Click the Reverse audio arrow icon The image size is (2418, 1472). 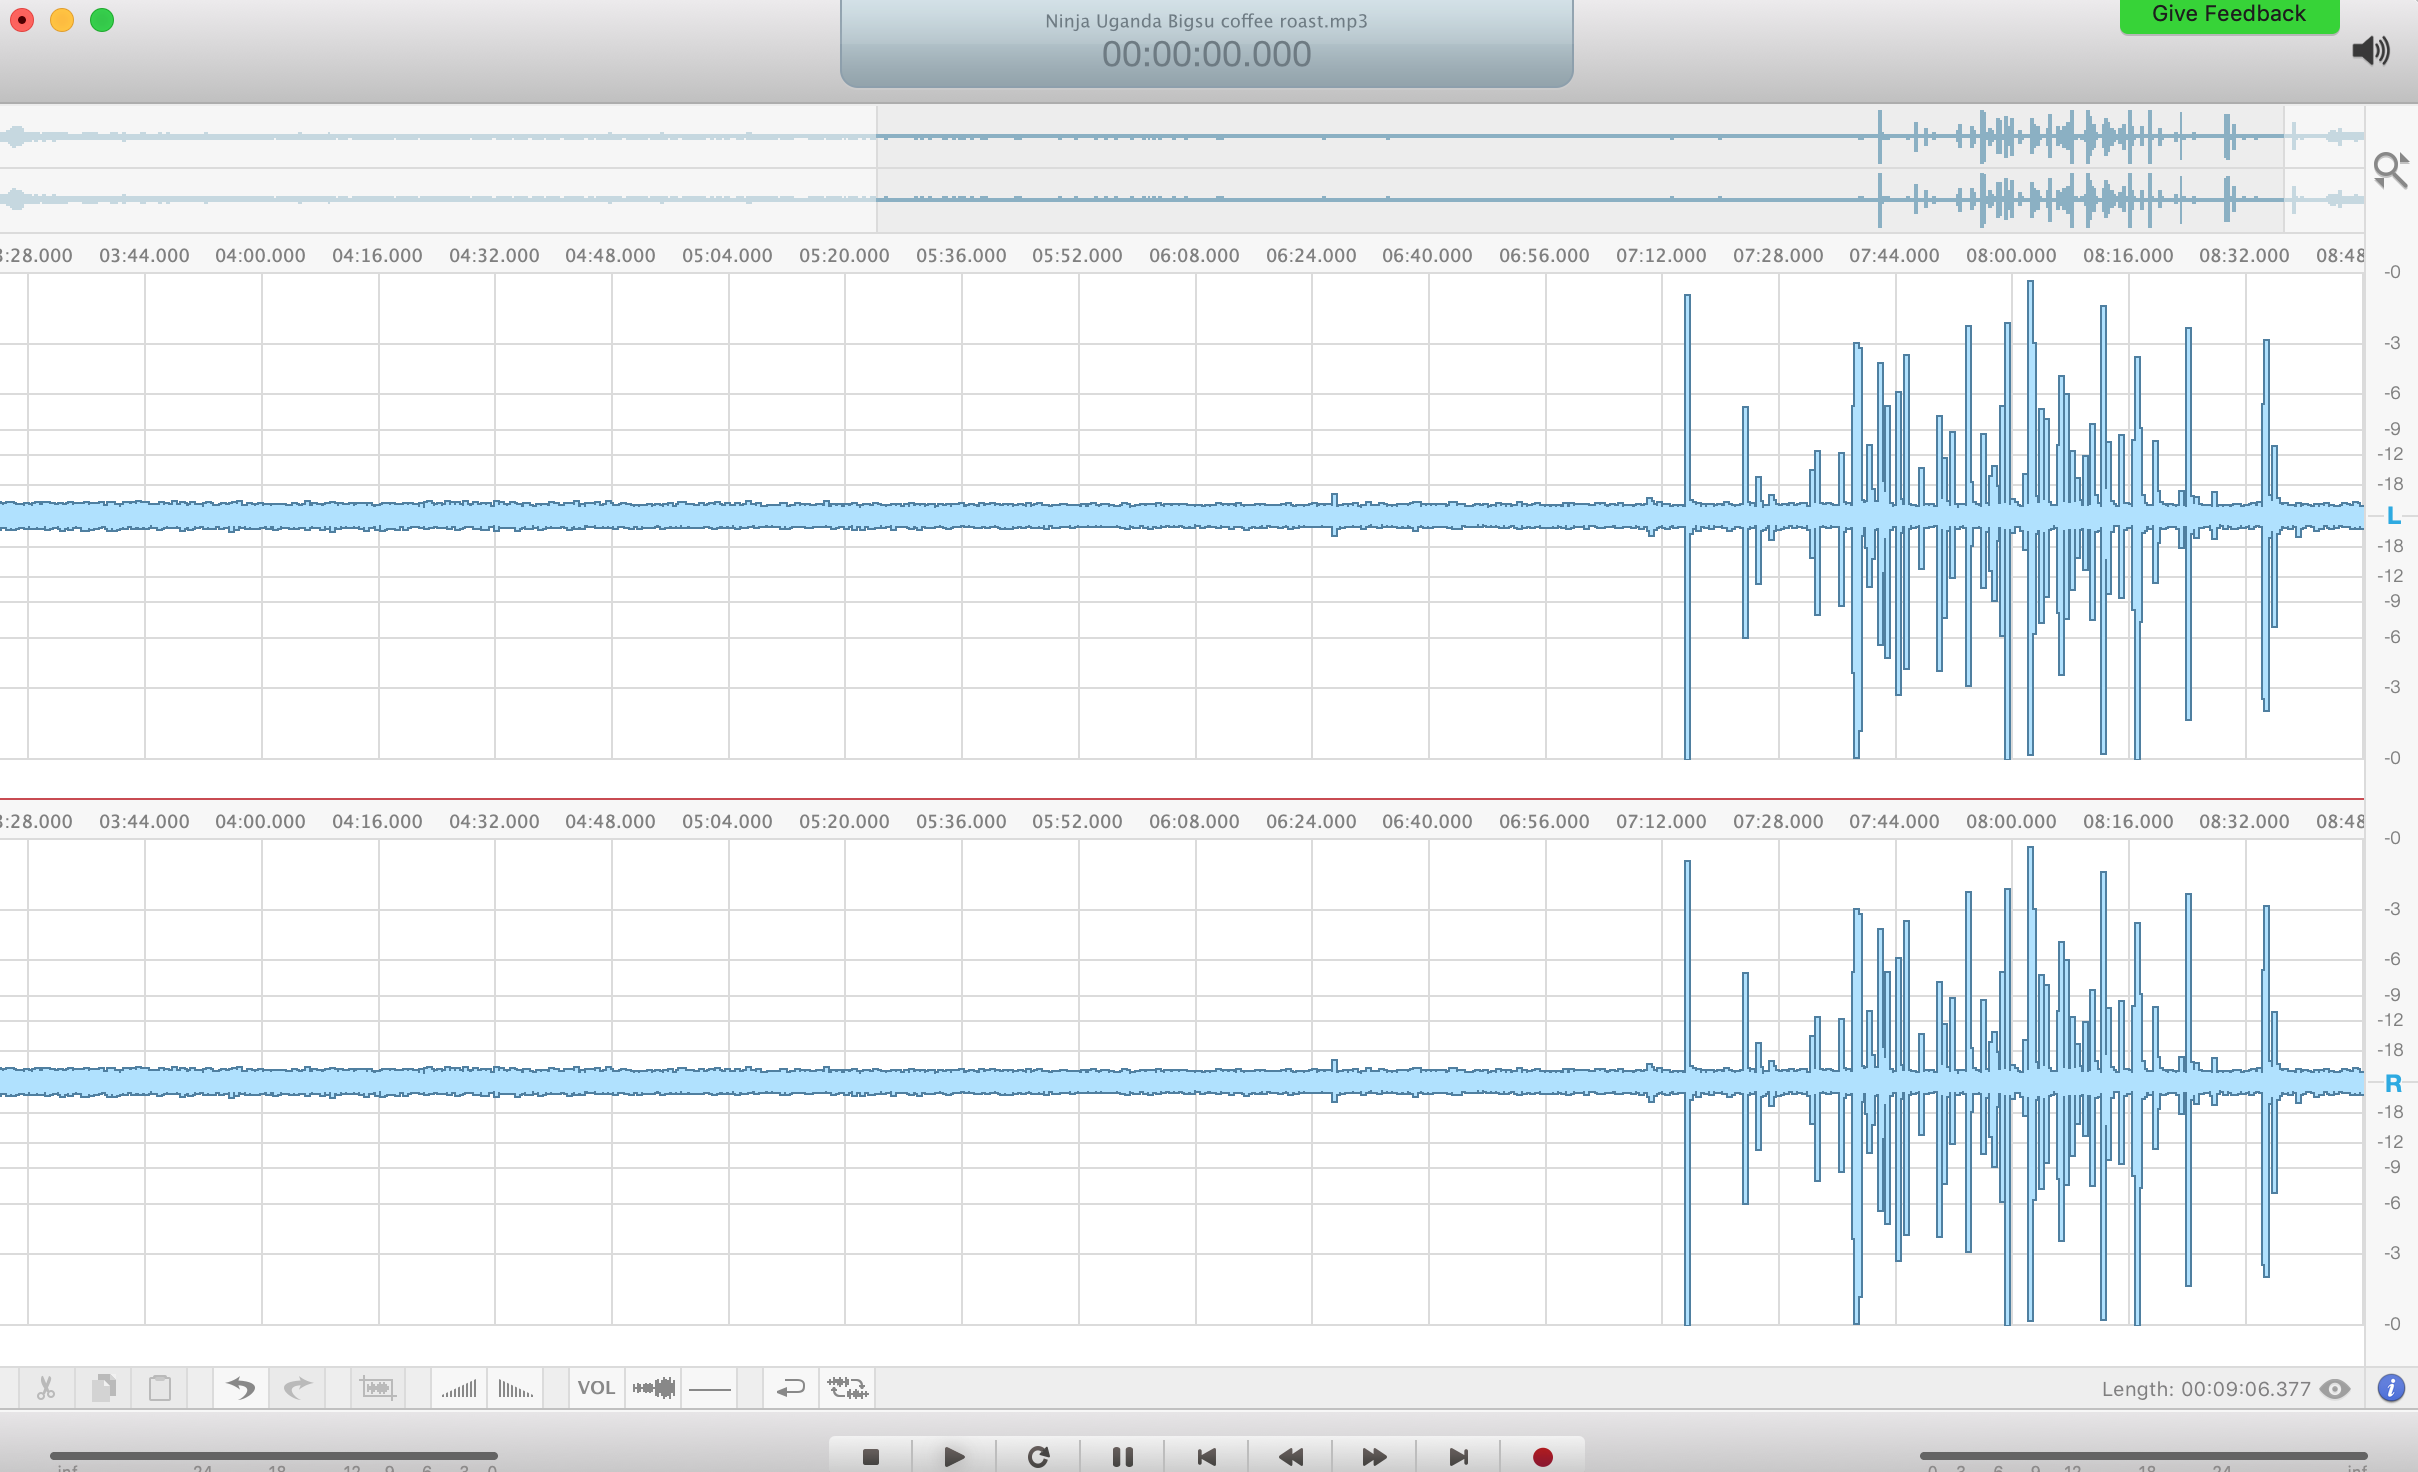[790, 1388]
